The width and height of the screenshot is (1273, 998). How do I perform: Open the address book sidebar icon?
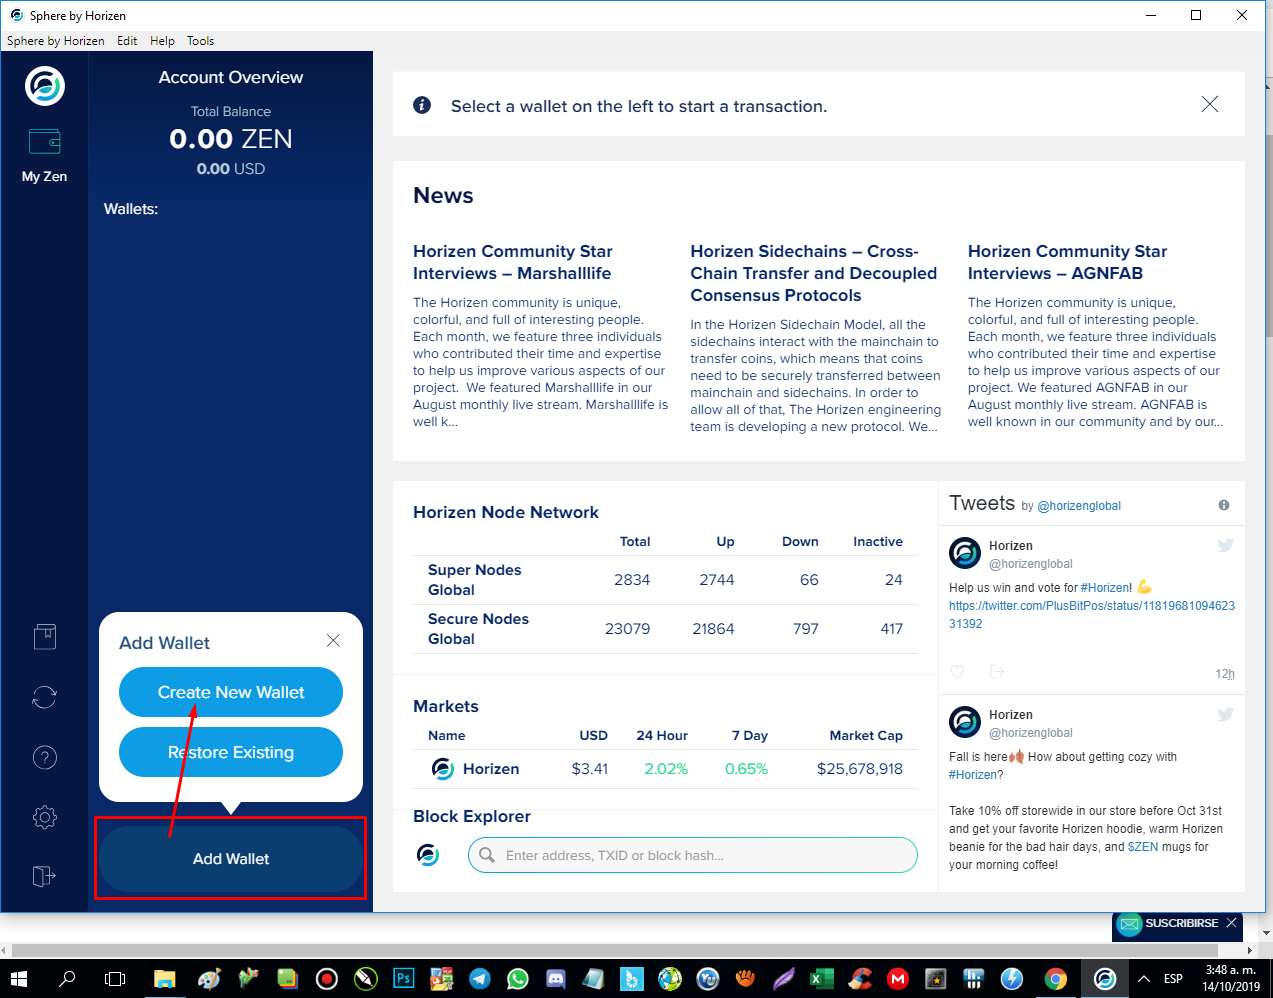point(45,637)
